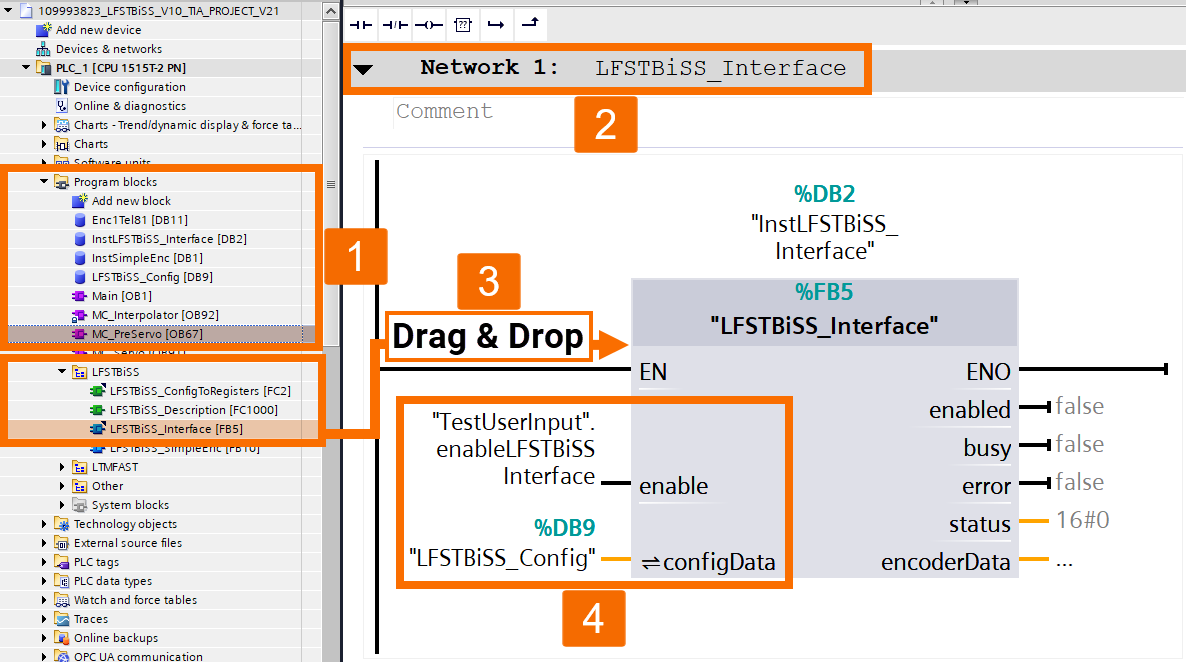
Task: Click the Traces icon
Action: point(62,619)
